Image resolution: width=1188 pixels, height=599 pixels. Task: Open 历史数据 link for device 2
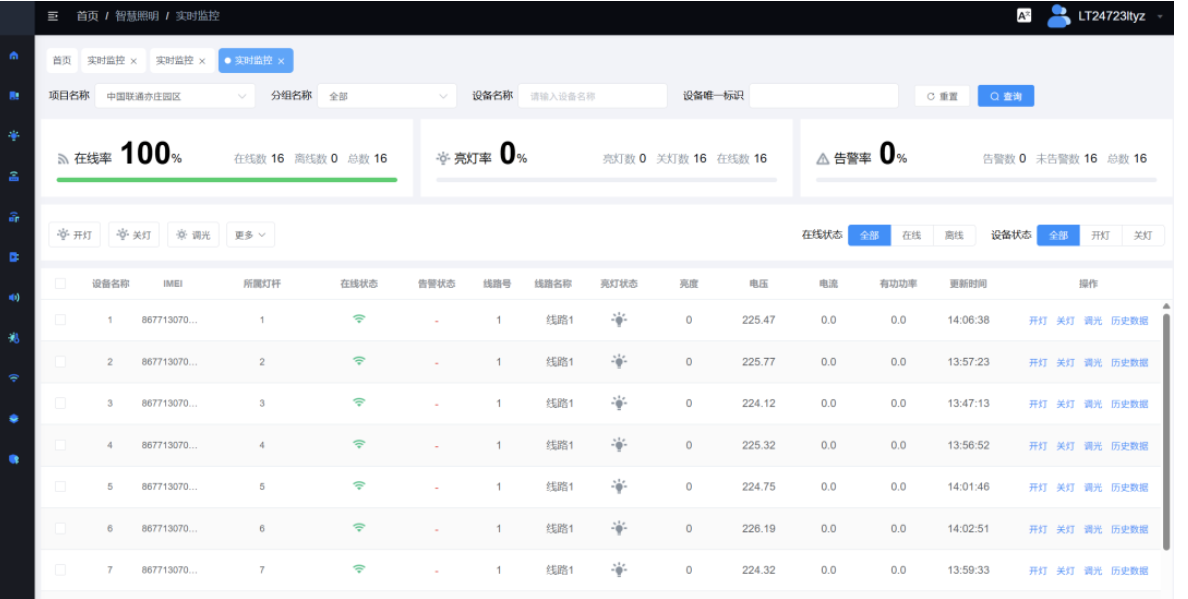[1129, 363]
